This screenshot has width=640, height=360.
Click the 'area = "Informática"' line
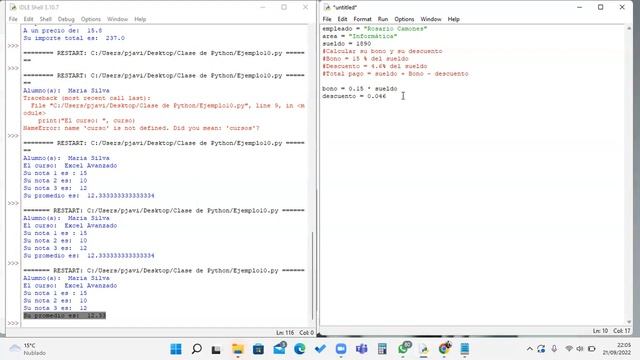[360, 36]
